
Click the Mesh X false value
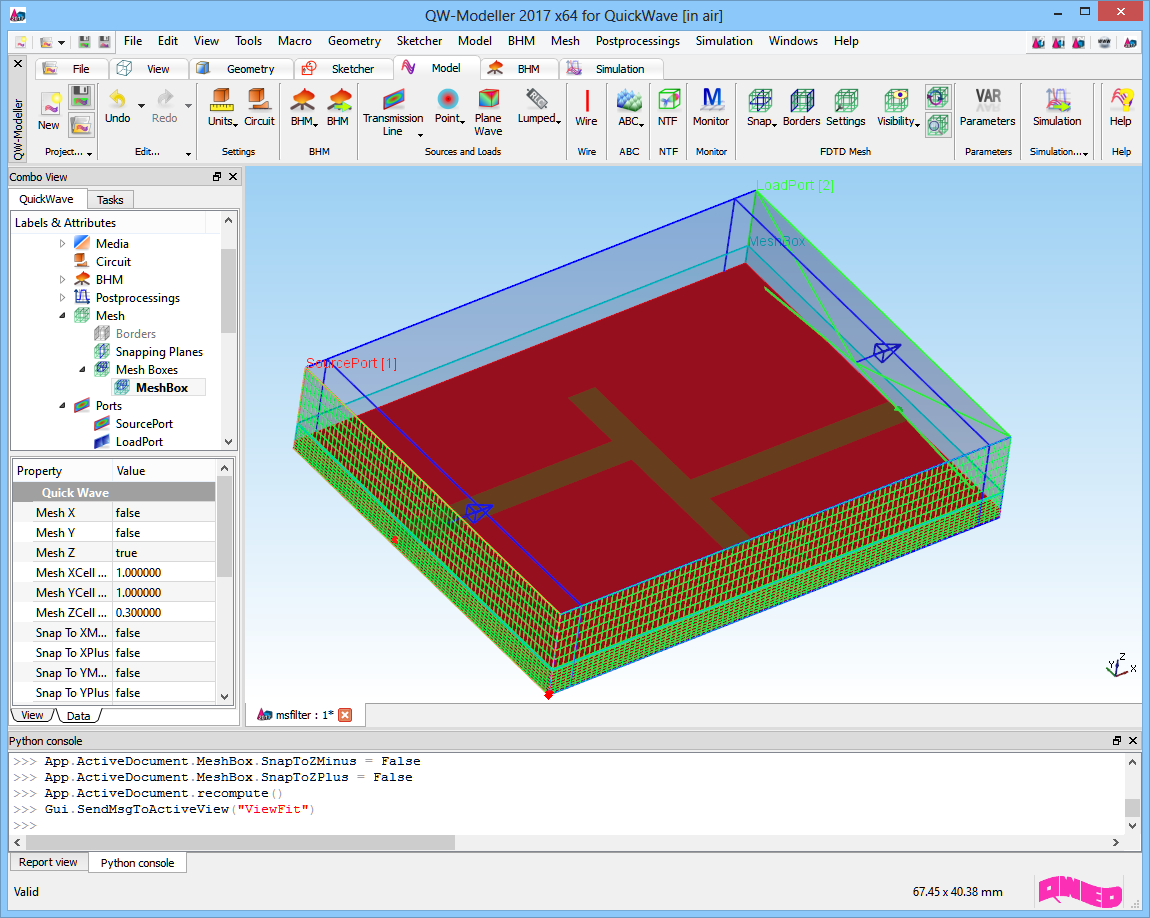point(164,513)
